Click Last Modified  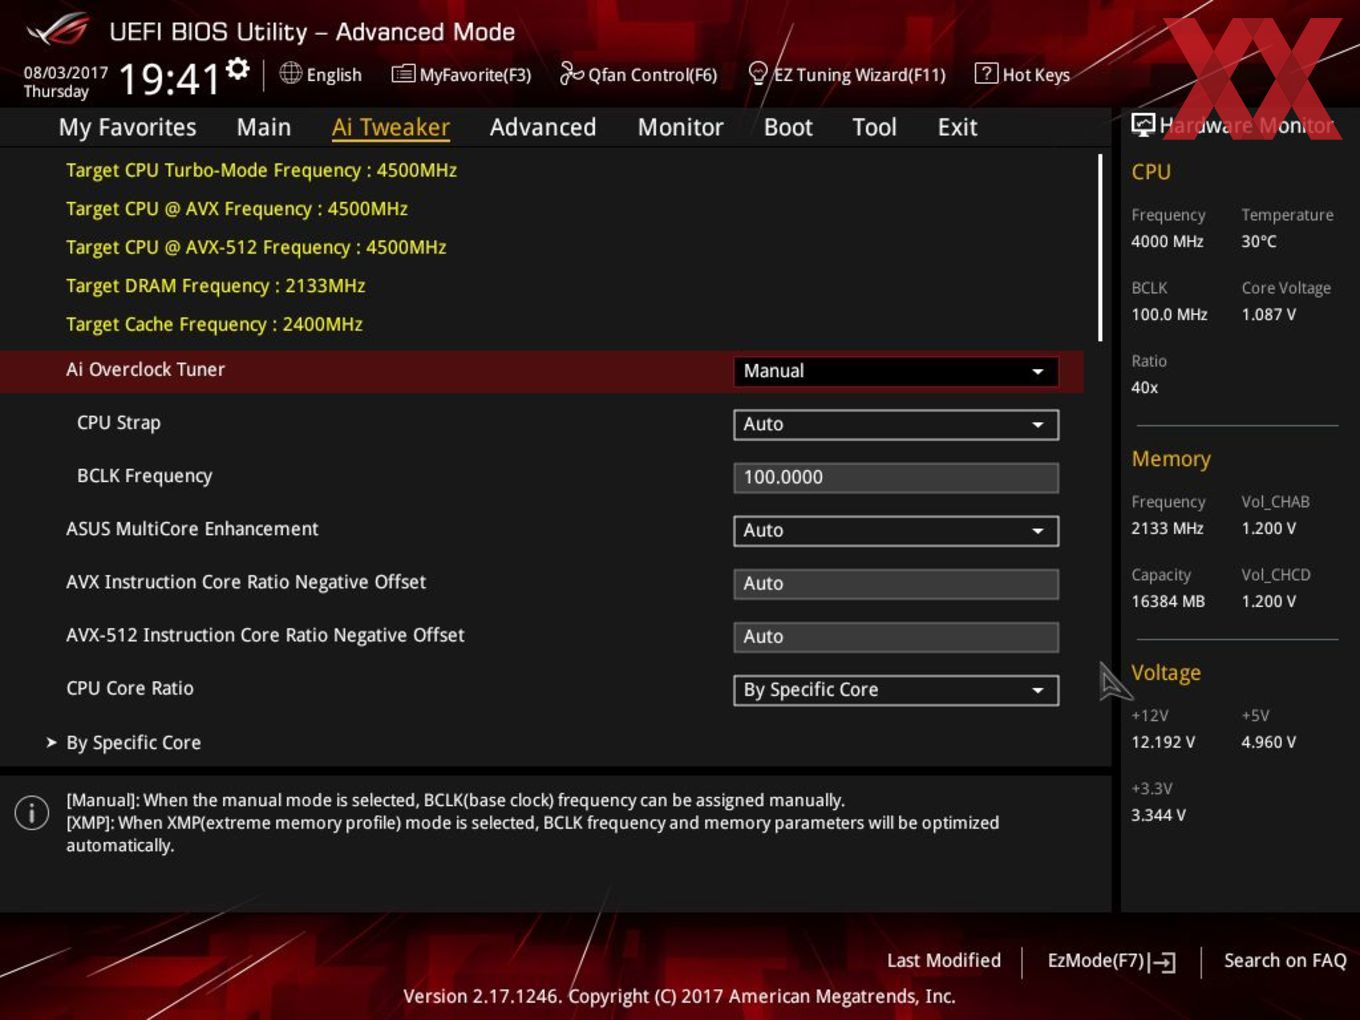point(944,961)
